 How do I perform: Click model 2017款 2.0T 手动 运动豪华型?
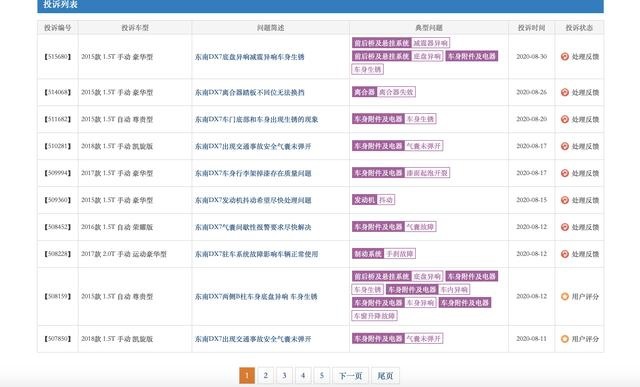point(124,254)
